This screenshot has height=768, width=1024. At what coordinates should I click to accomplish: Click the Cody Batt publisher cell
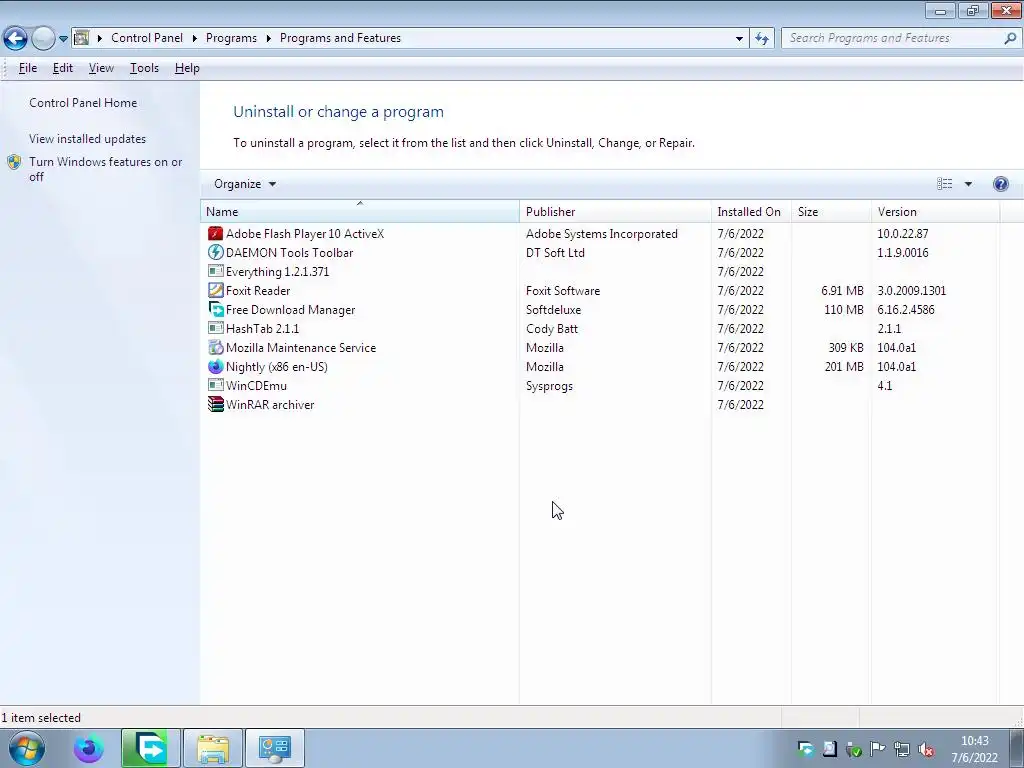point(552,328)
